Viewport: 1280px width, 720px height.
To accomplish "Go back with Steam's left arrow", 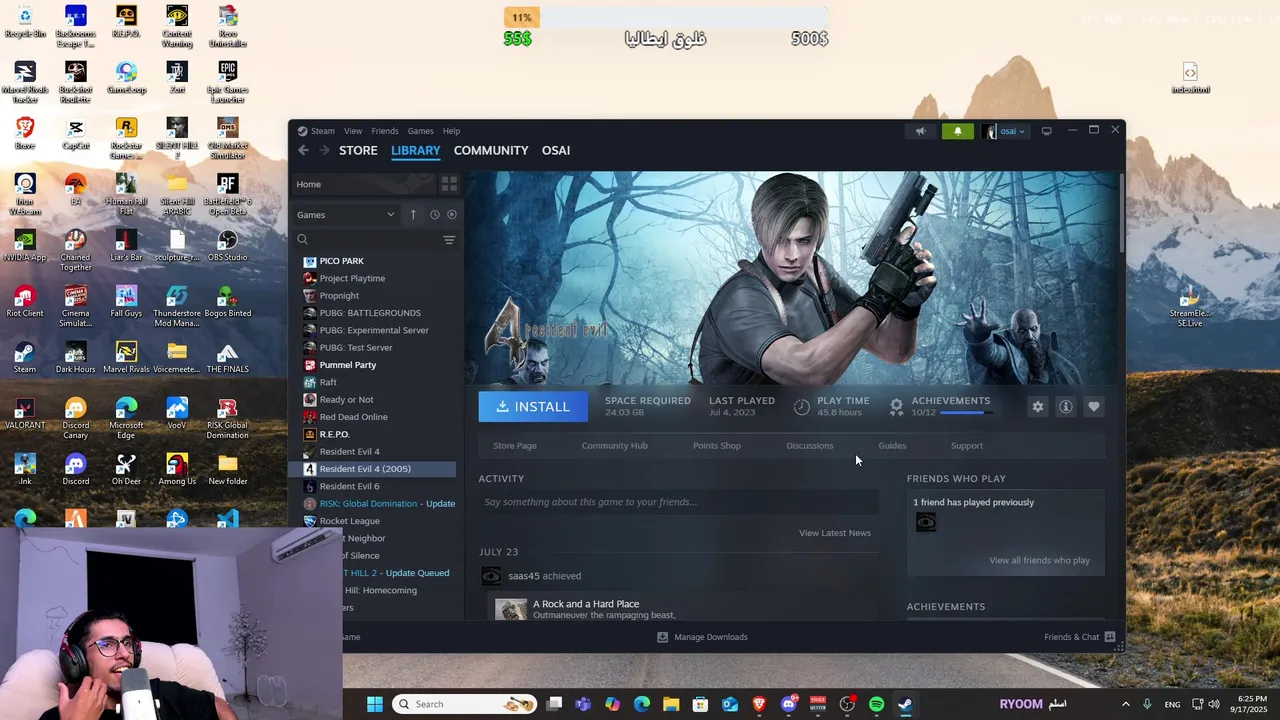I will 303,150.
